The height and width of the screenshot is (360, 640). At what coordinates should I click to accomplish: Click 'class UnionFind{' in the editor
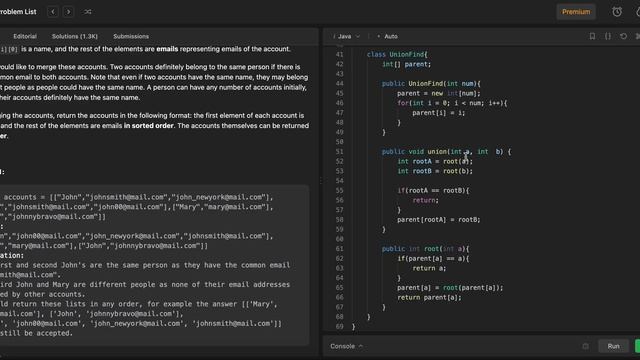(x=397, y=54)
